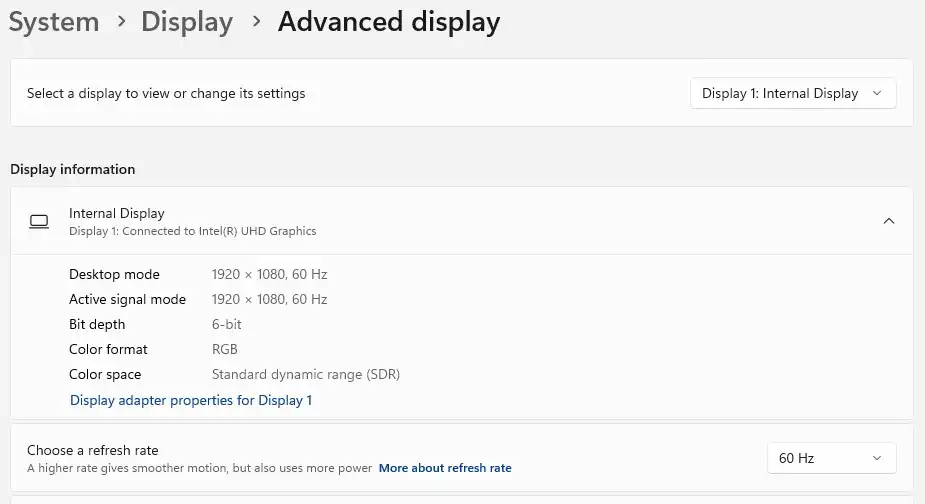Click the laptop icon beside Internal Display
925x504 pixels.
39,221
